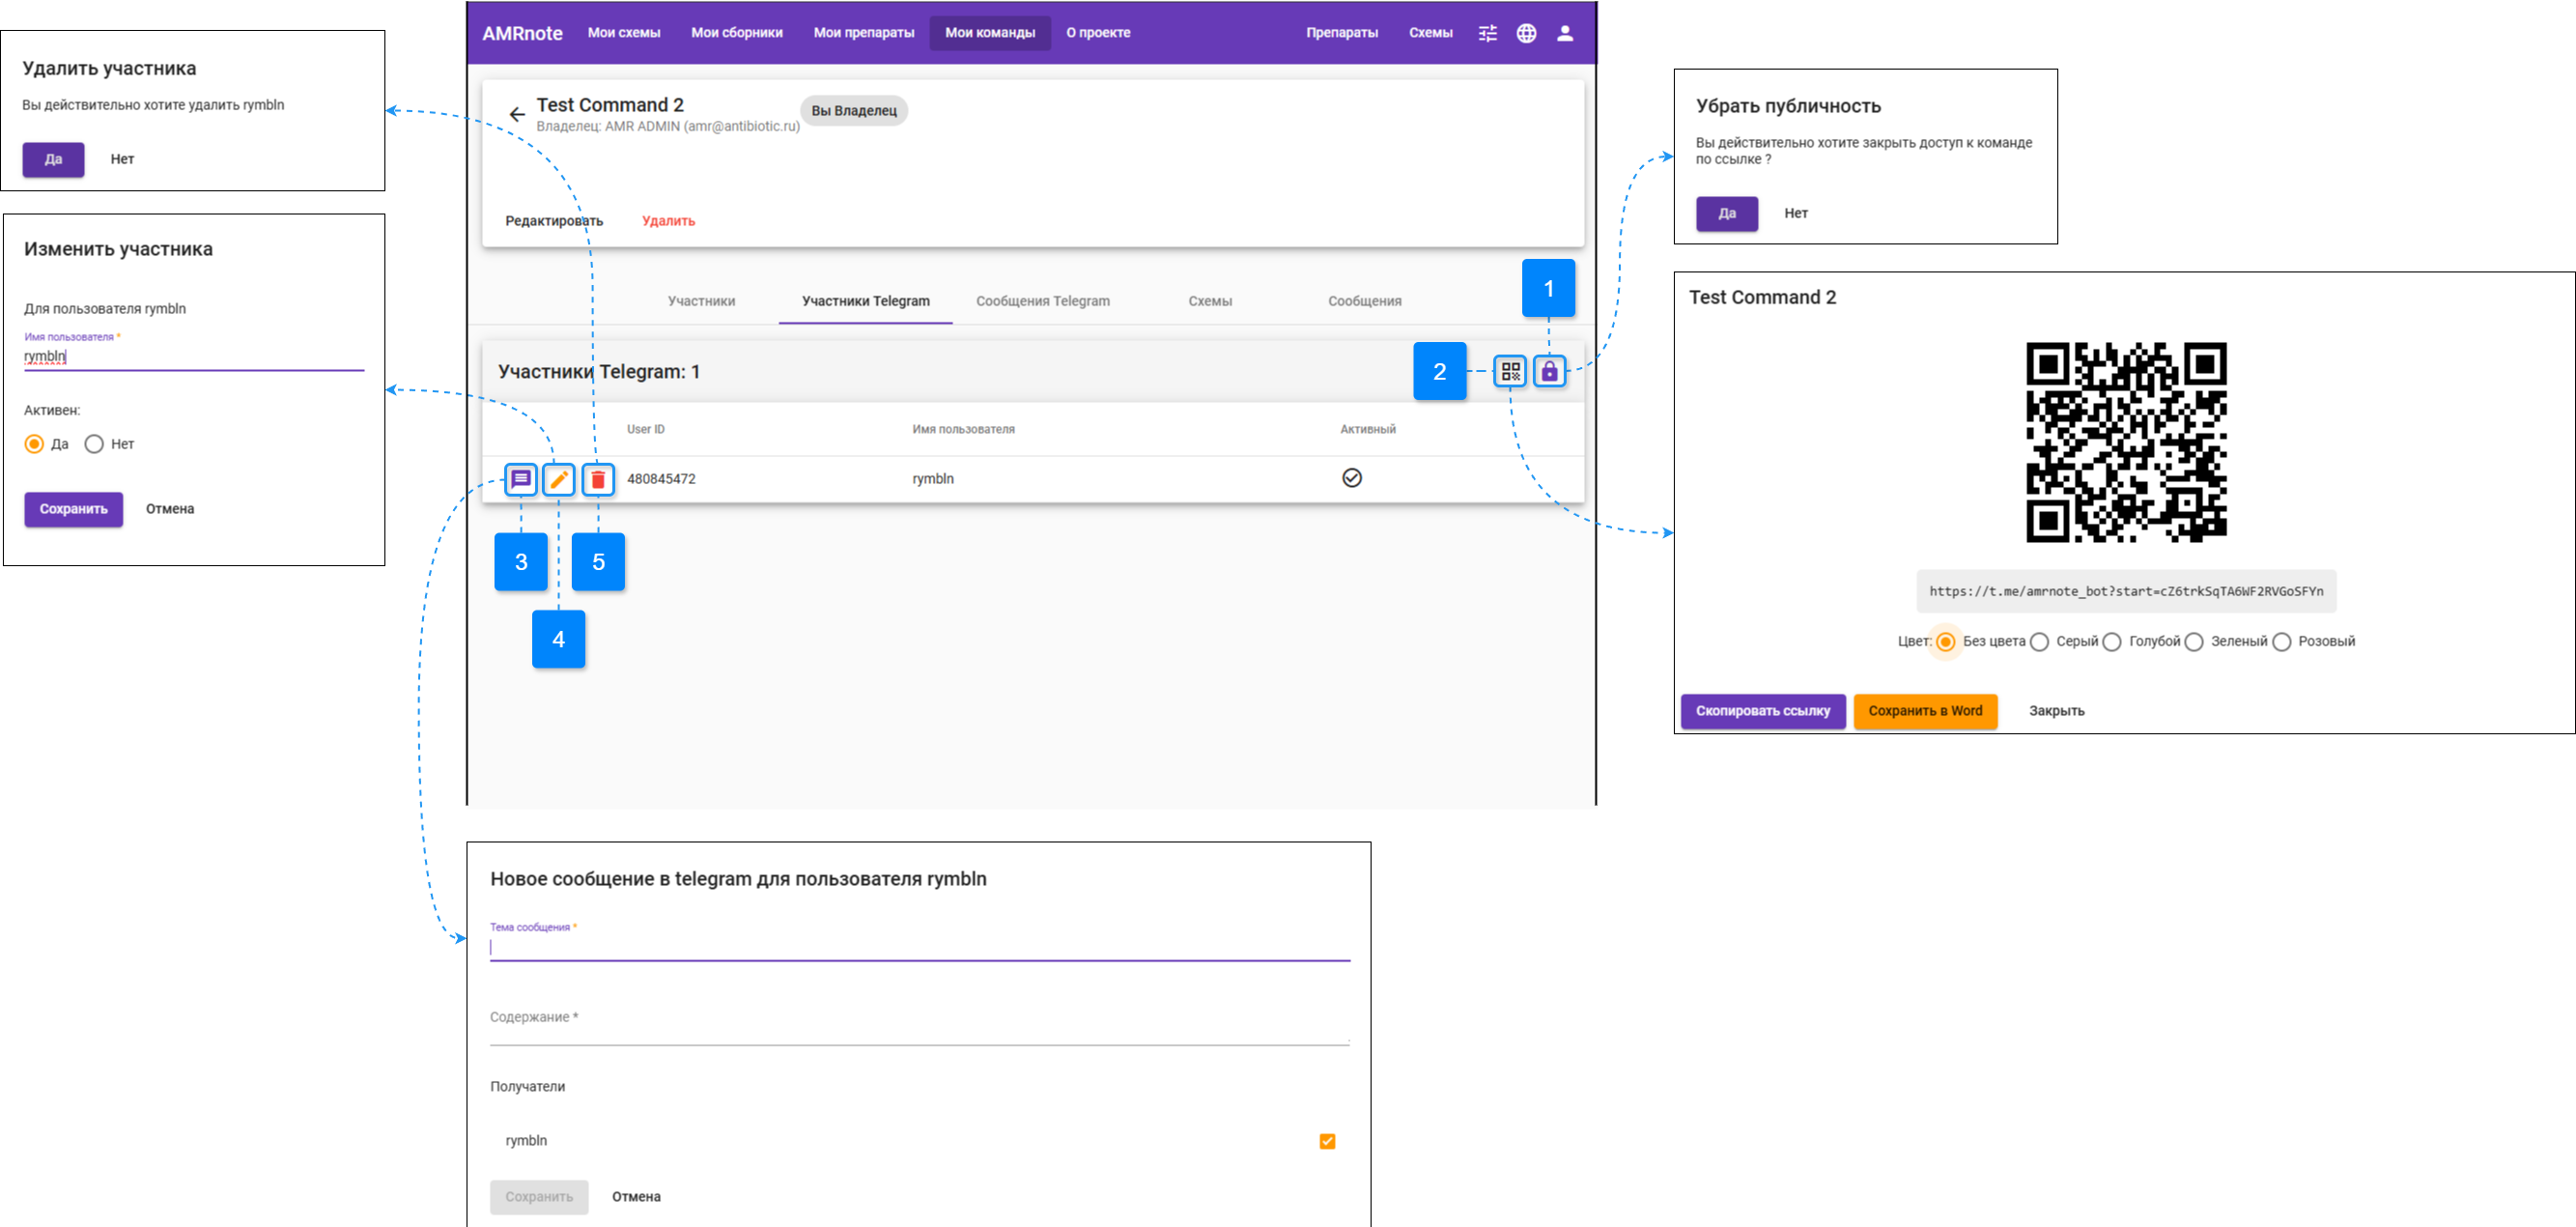
Task: Delete participant rymbln with trash icon
Action: [598, 479]
